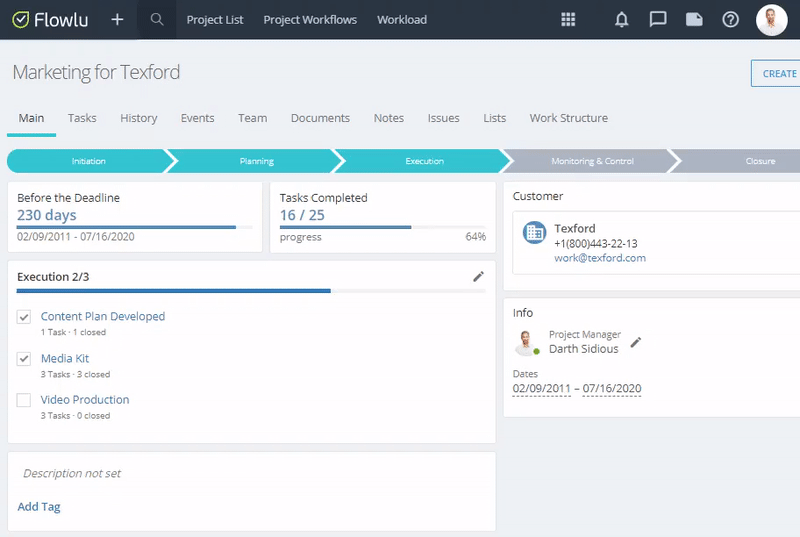Open the Work Structure tab
Image resolution: width=800 pixels, height=537 pixels.
tap(568, 118)
